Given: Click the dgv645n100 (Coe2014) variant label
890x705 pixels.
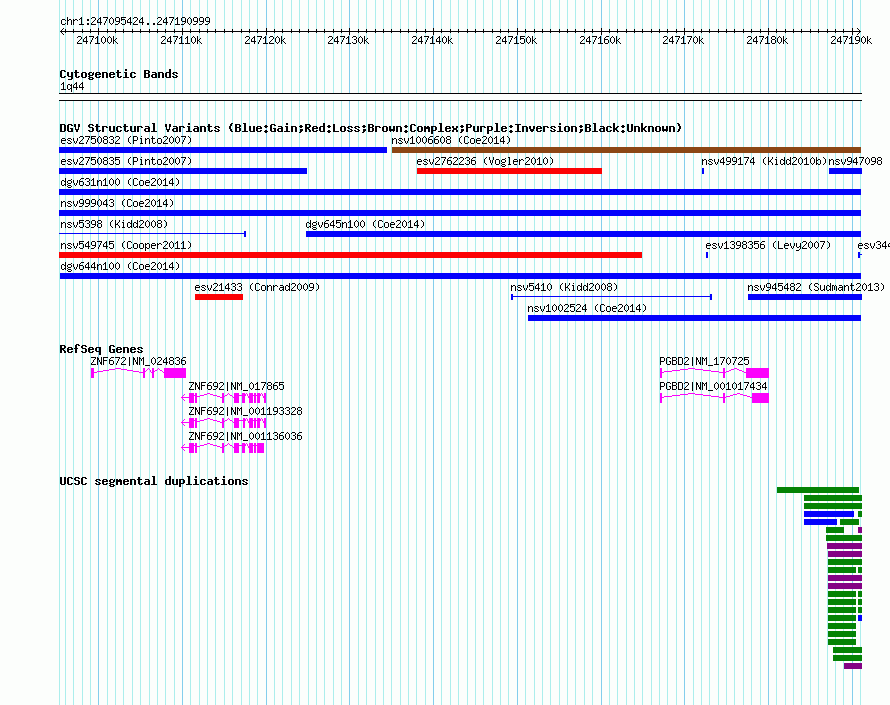Looking at the screenshot, I should [x=365, y=224].
